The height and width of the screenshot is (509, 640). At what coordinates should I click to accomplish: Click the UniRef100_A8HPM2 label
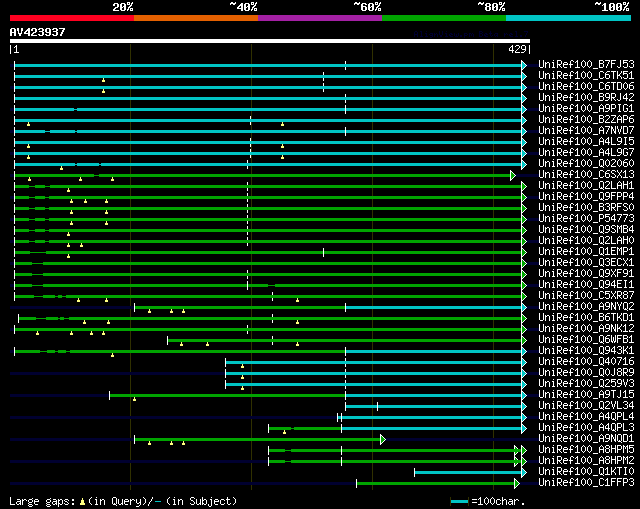(586, 461)
